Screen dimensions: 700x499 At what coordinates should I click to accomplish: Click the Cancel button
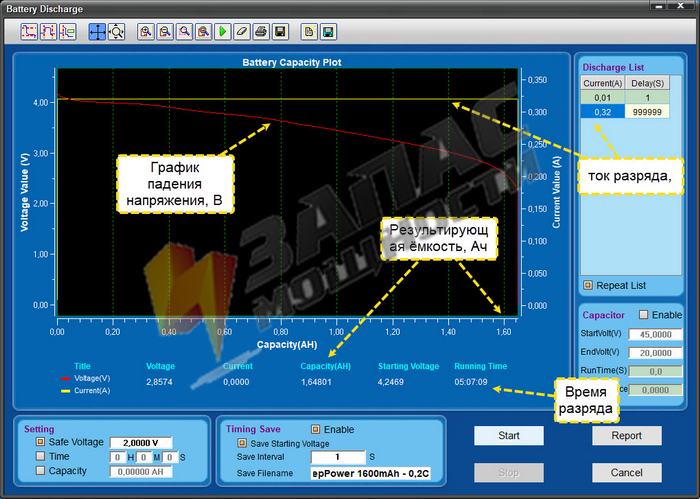(x=625, y=472)
